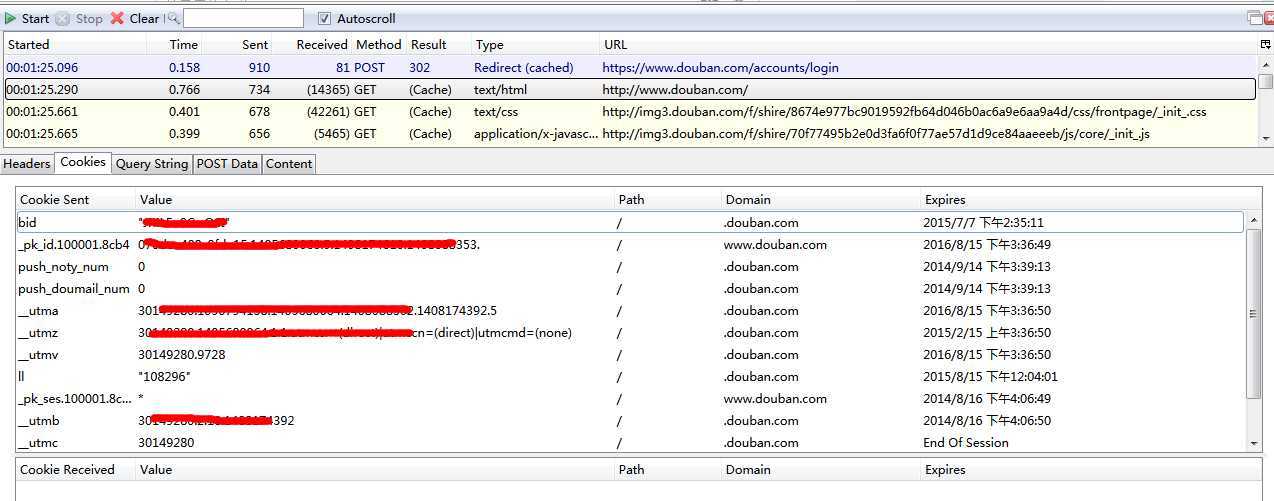1274x501 pixels.
Task: Click the grey Stop recording icon
Action: (63, 18)
